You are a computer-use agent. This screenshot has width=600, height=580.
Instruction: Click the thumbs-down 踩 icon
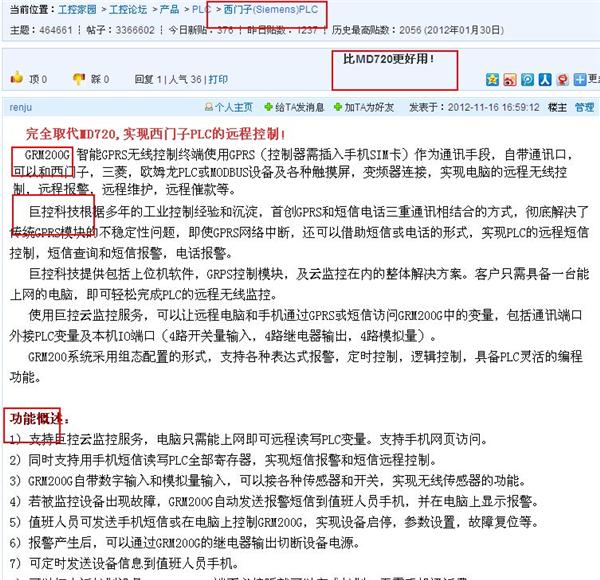tap(79, 79)
